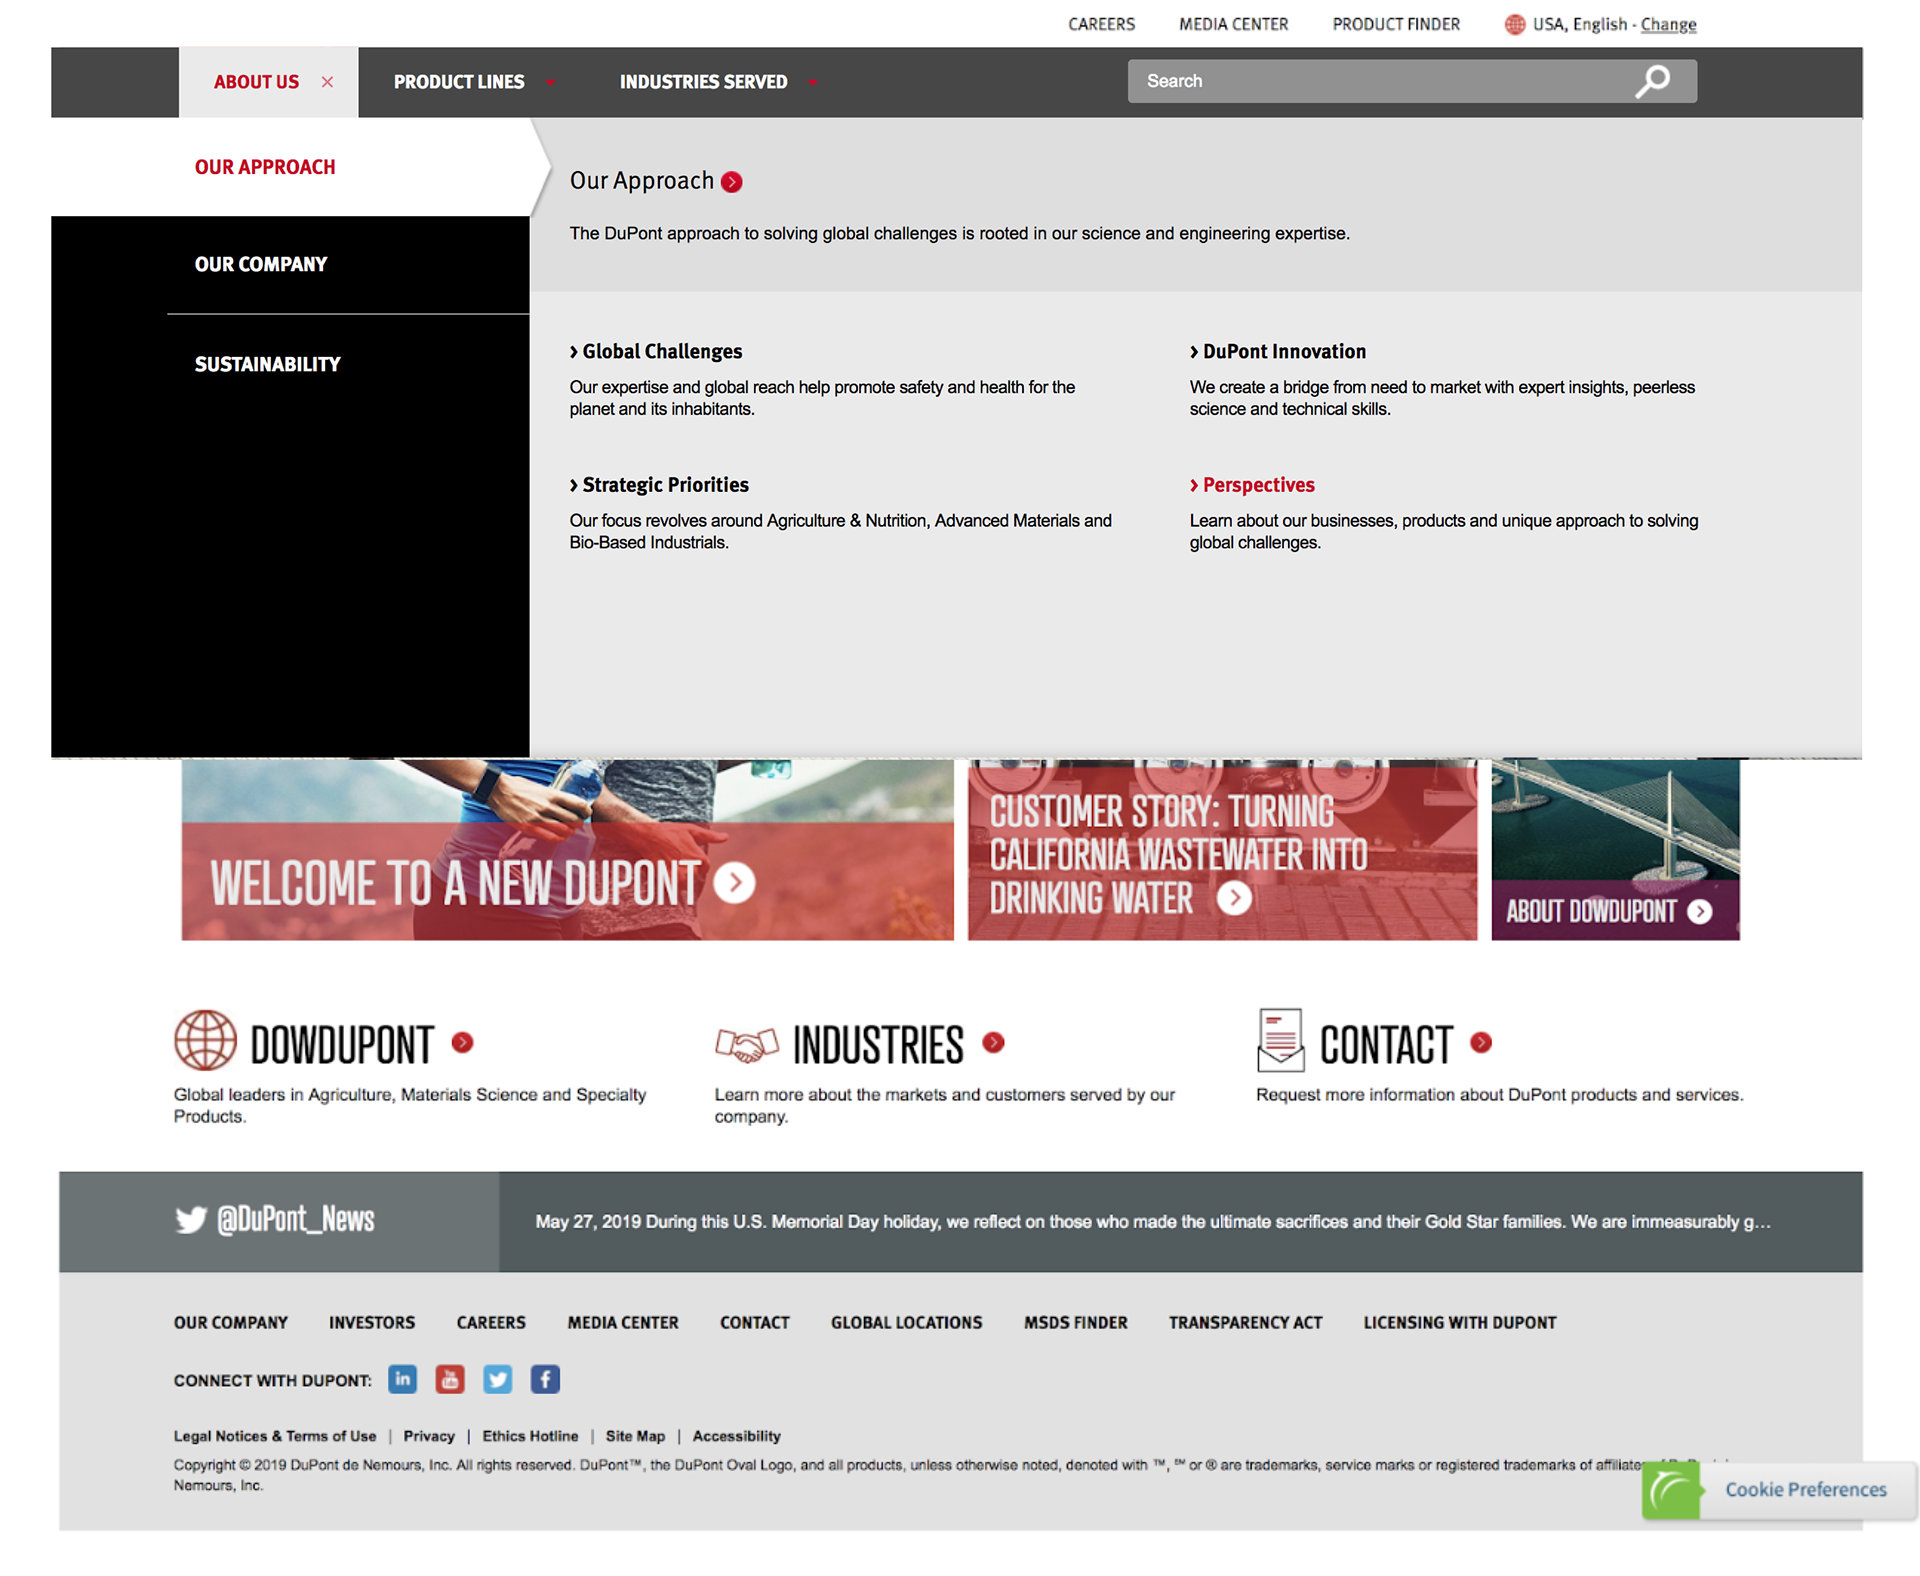Click the CONTACT heading text
This screenshot has width=1920, height=1576.
click(x=1386, y=1045)
